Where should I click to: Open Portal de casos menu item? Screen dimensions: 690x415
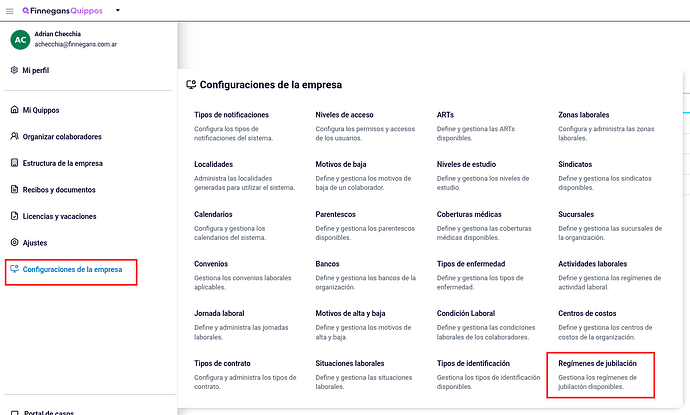(48, 413)
